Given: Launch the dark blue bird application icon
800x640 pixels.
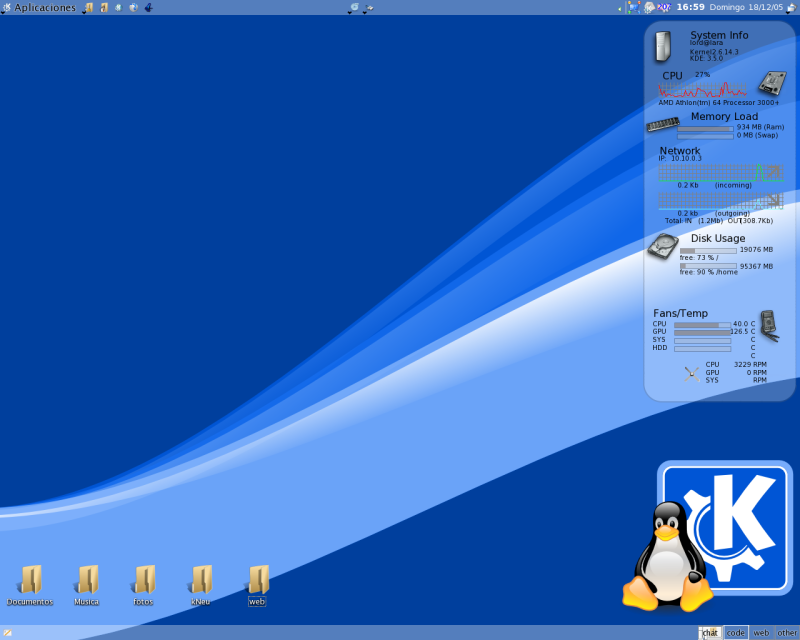Looking at the screenshot, I should (x=148, y=8).
